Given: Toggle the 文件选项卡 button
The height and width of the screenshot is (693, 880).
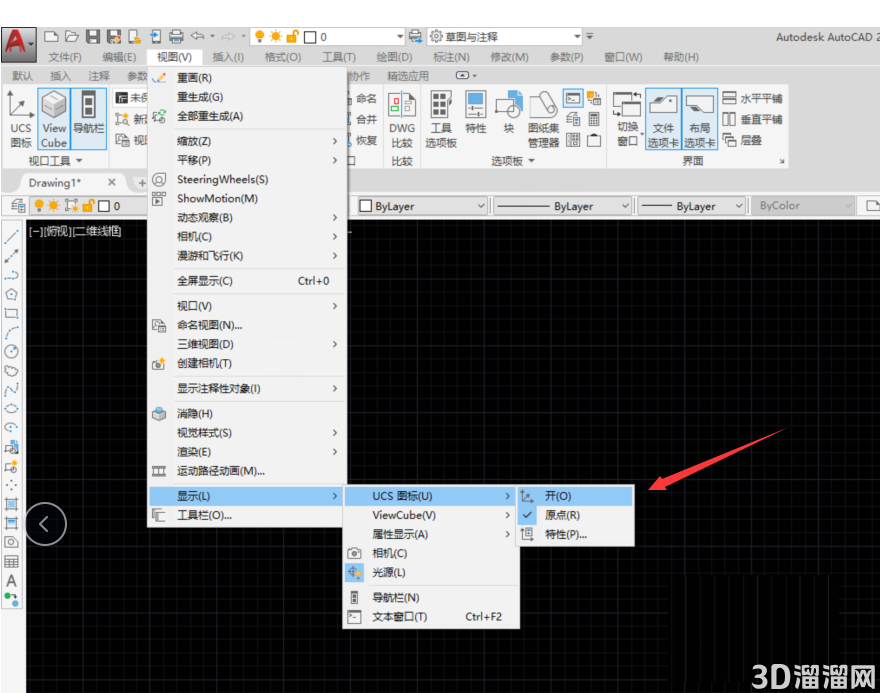Looking at the screenshot, I should click(663, 119).
